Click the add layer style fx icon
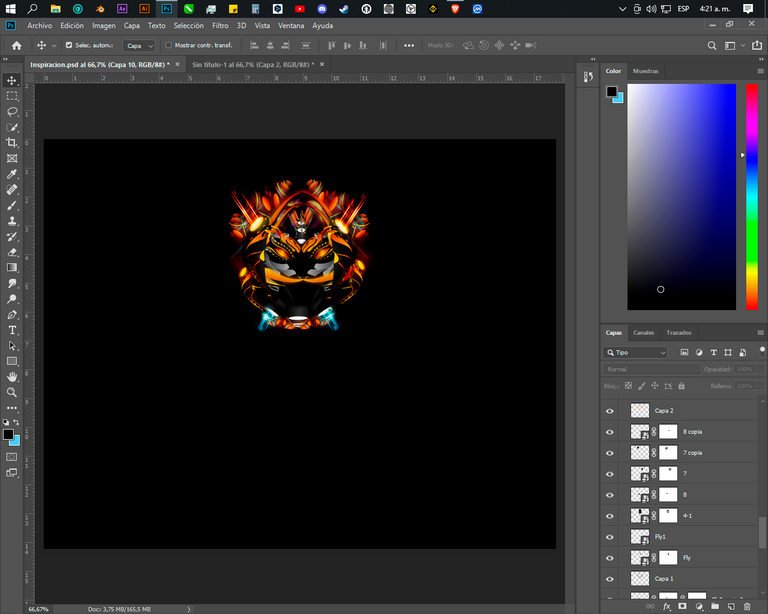 (666, 606)
